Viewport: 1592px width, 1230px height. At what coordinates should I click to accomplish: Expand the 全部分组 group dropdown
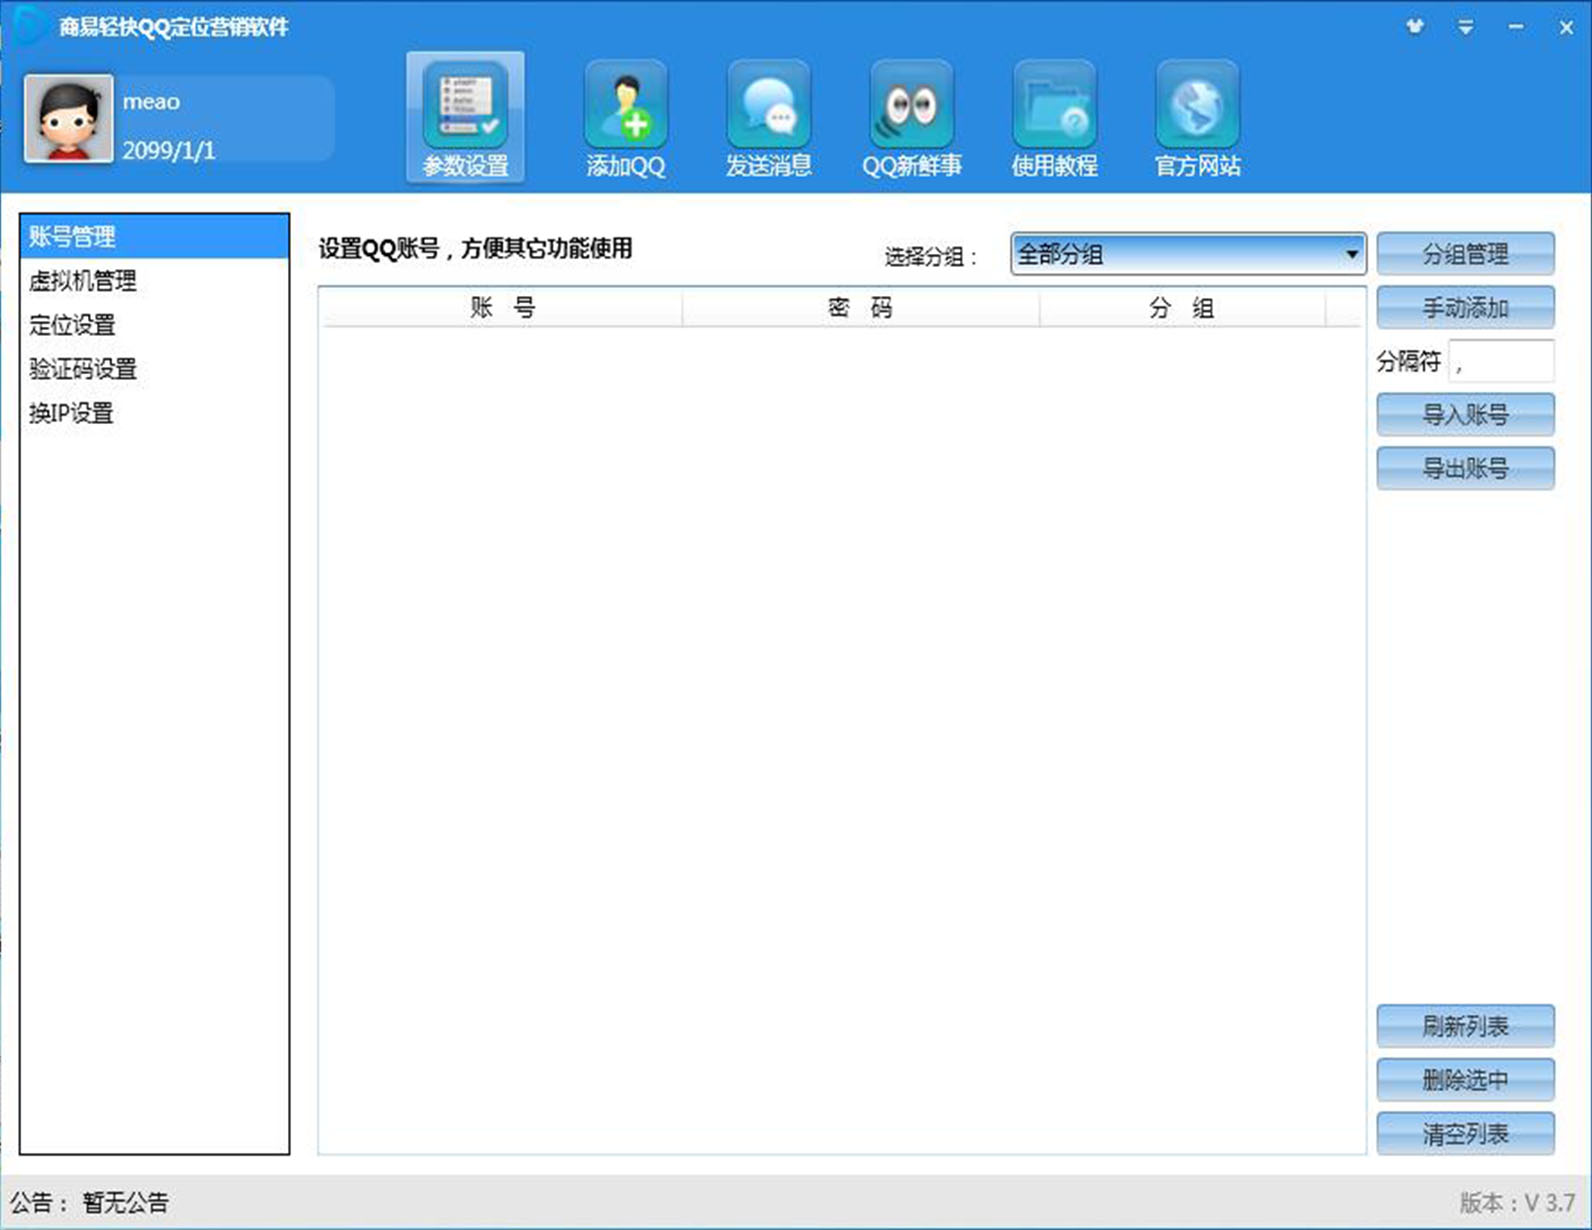tap(1188, 254)
